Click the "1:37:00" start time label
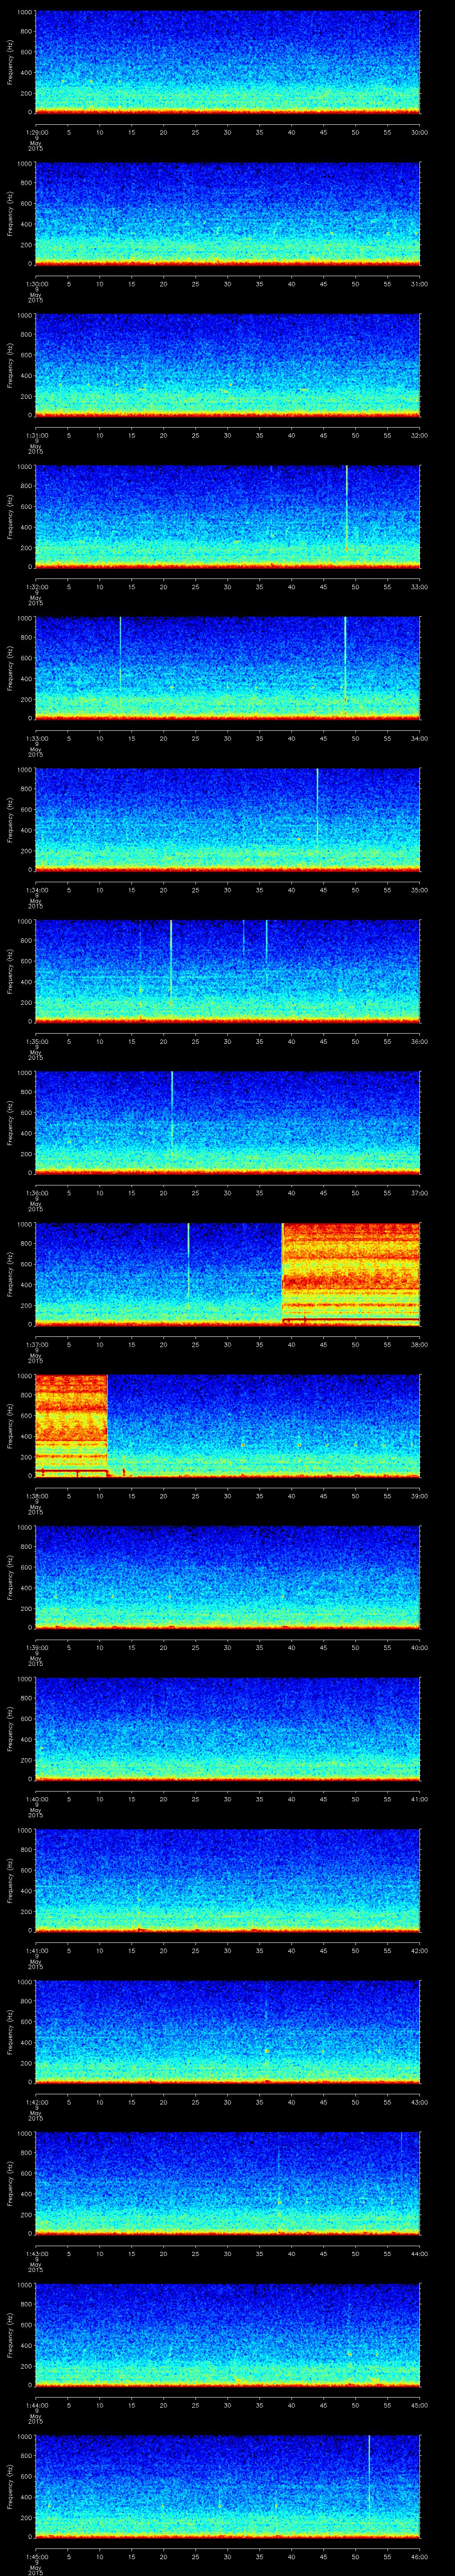 pyautogui.click(x=36, y=1344)
